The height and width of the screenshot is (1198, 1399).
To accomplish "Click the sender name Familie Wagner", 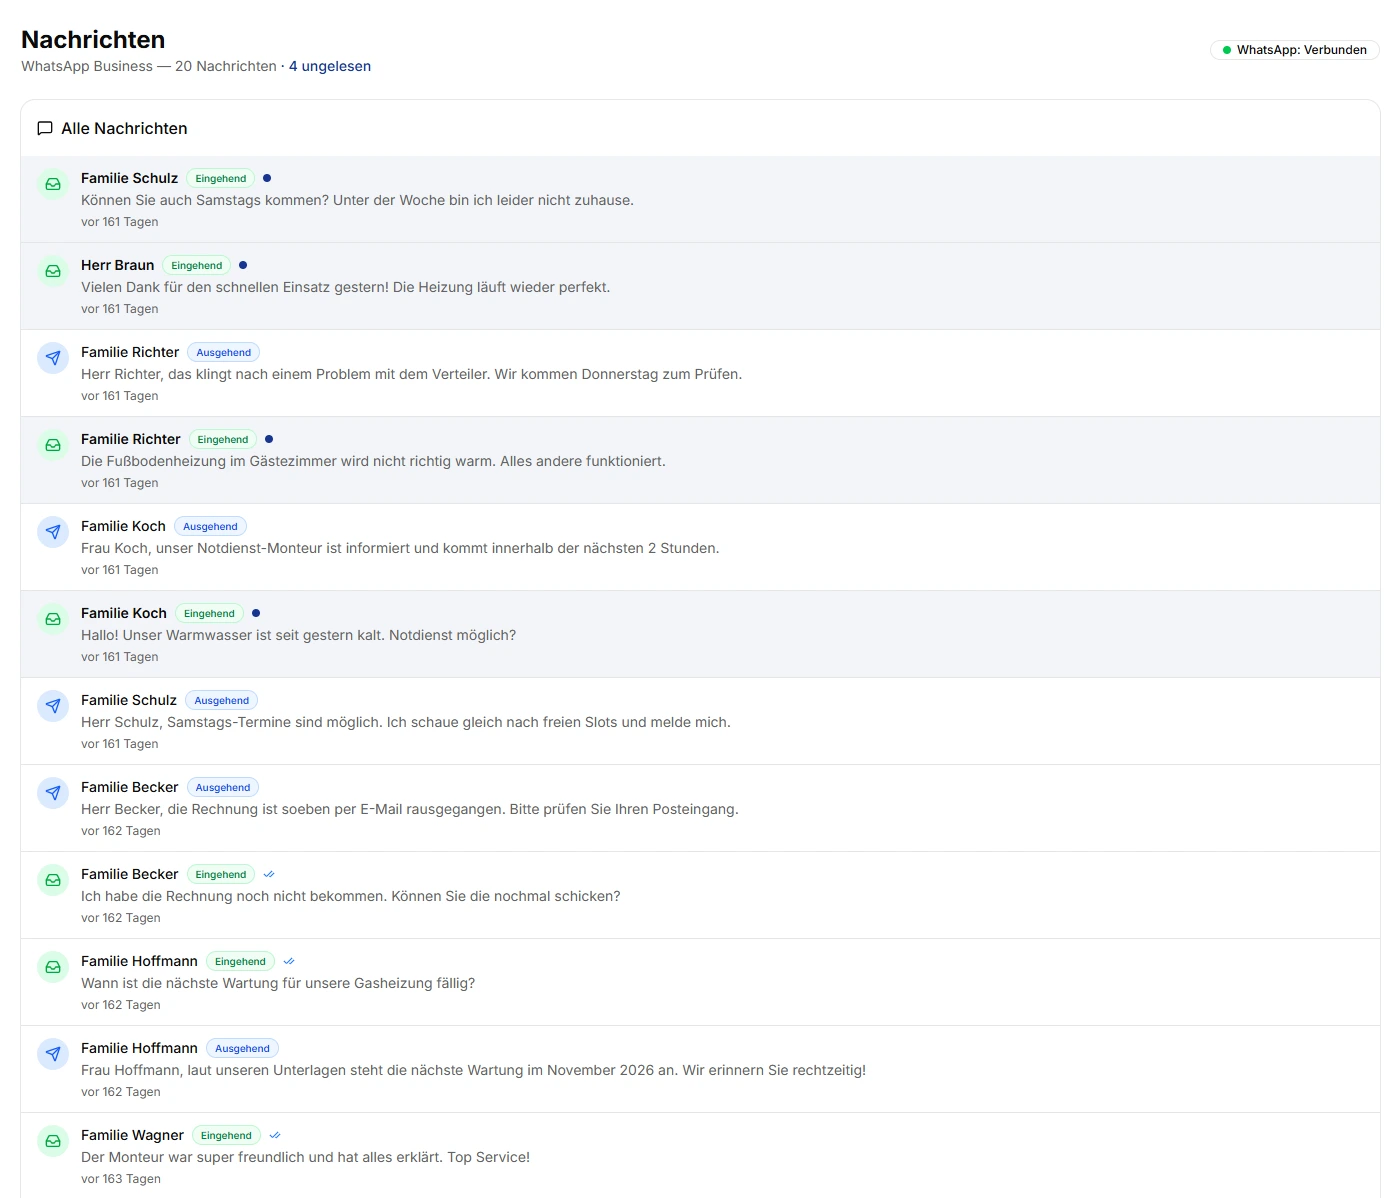I will 133,1135.
